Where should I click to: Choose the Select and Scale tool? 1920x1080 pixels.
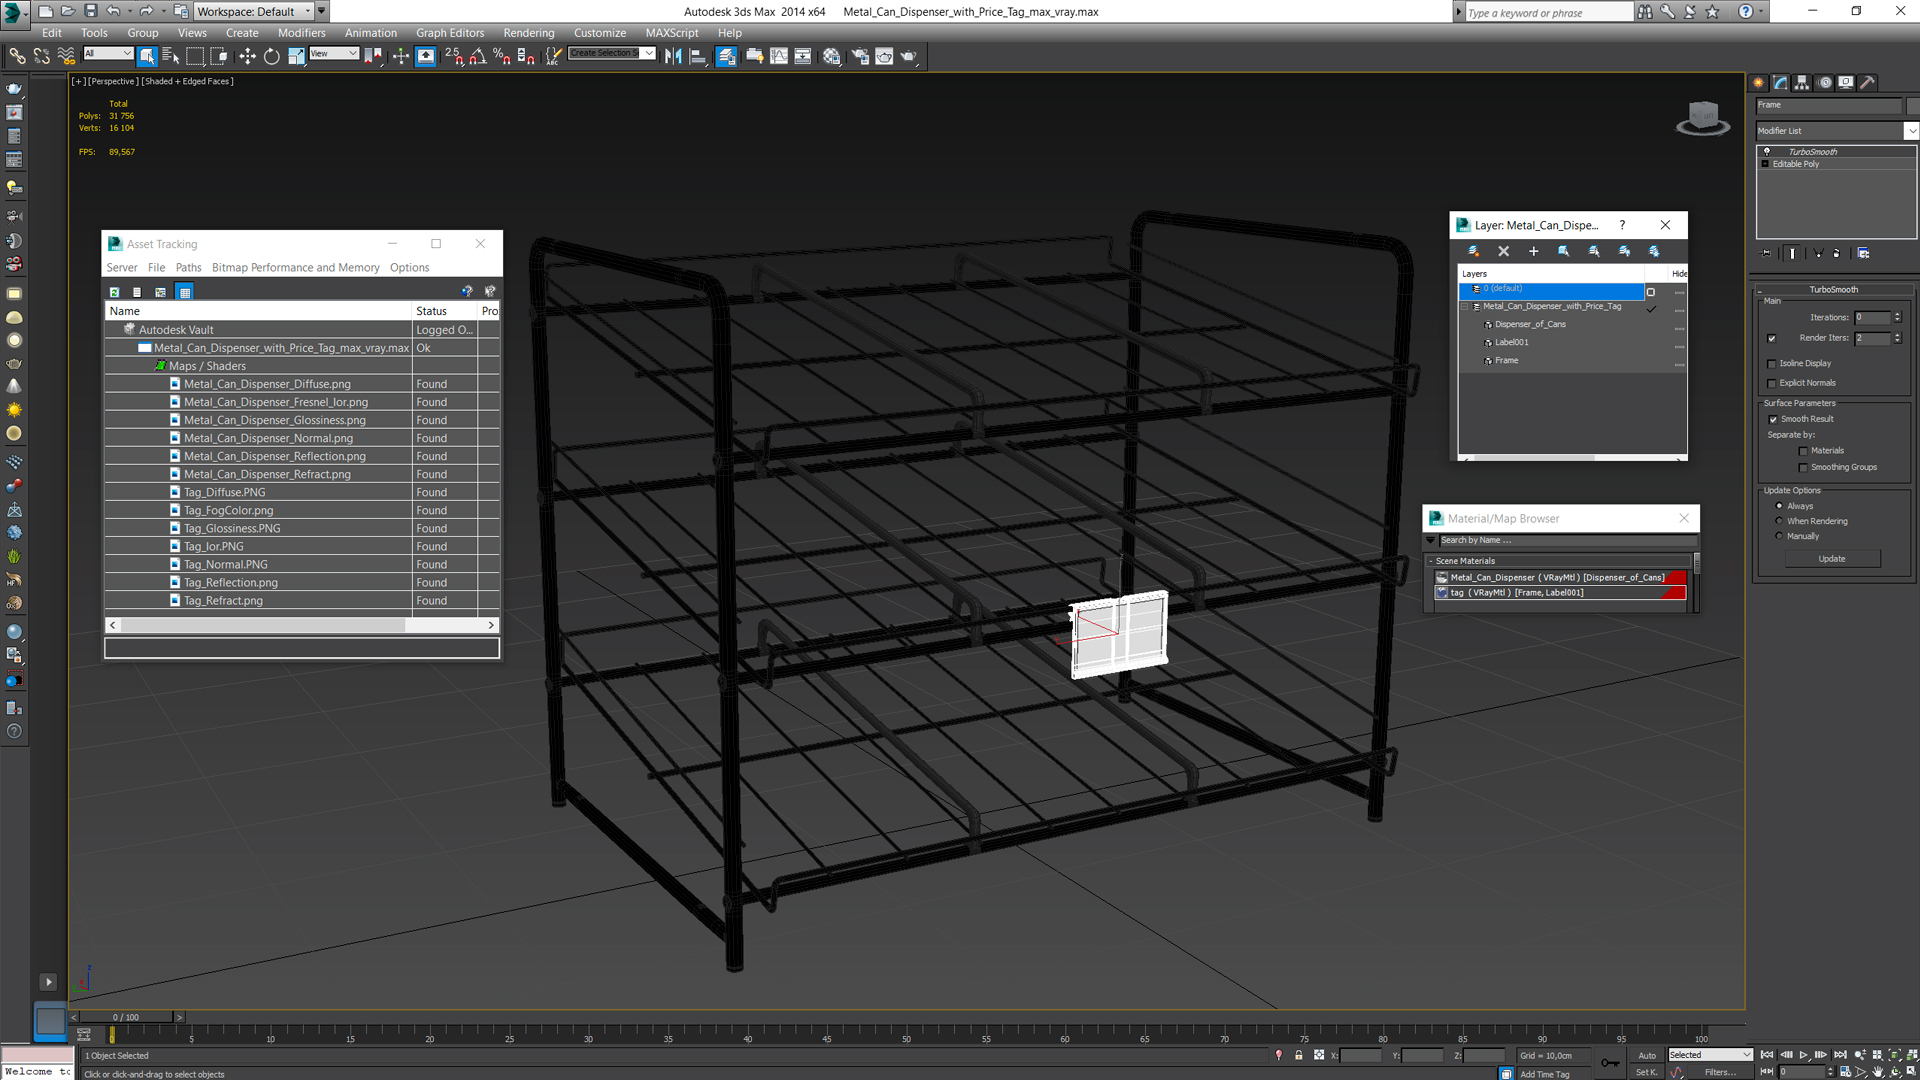[x=297, y=56]
